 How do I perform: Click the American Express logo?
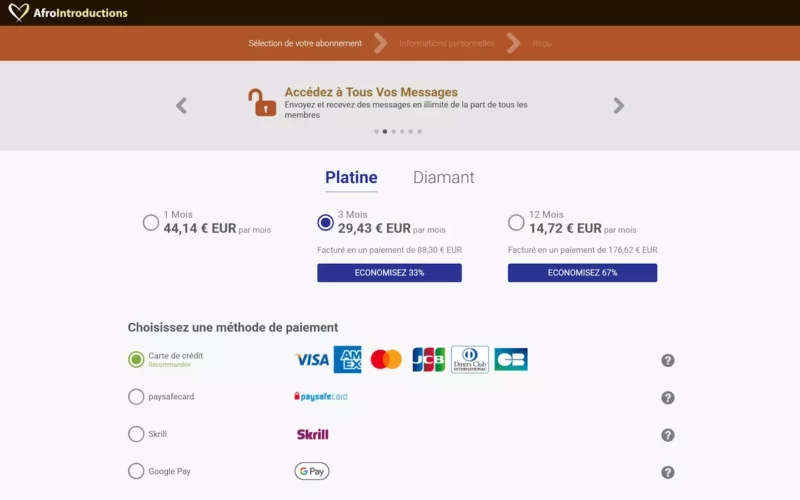coord(347,360)
